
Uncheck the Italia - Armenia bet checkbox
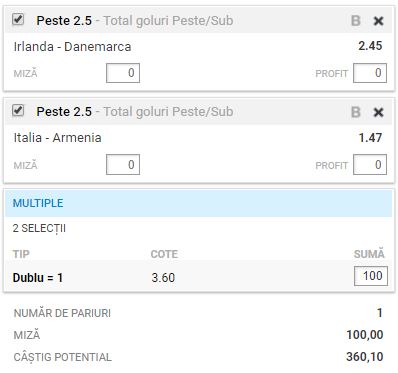coord(18,110)
